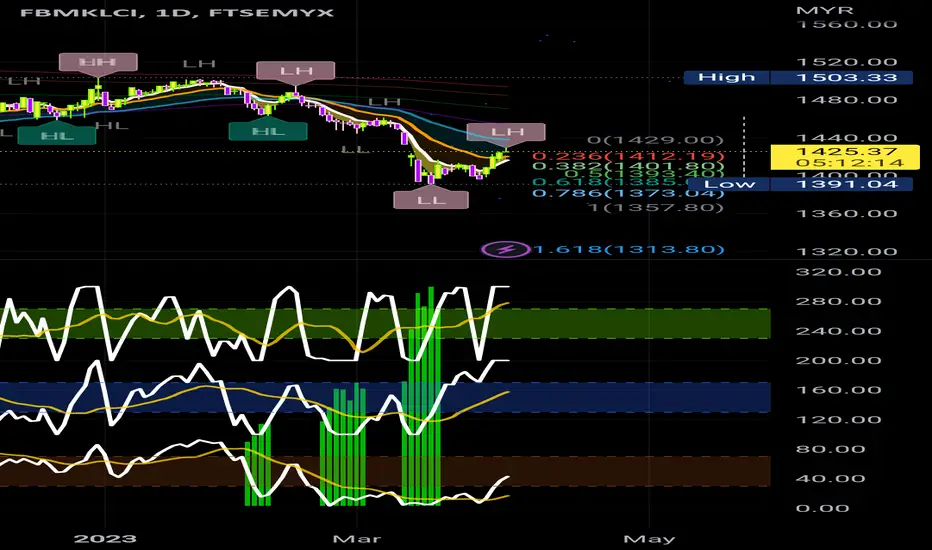932x550 pixels.
Task: Select the 1.618(1313.80) Fibonacci level label
Action: 629,249
